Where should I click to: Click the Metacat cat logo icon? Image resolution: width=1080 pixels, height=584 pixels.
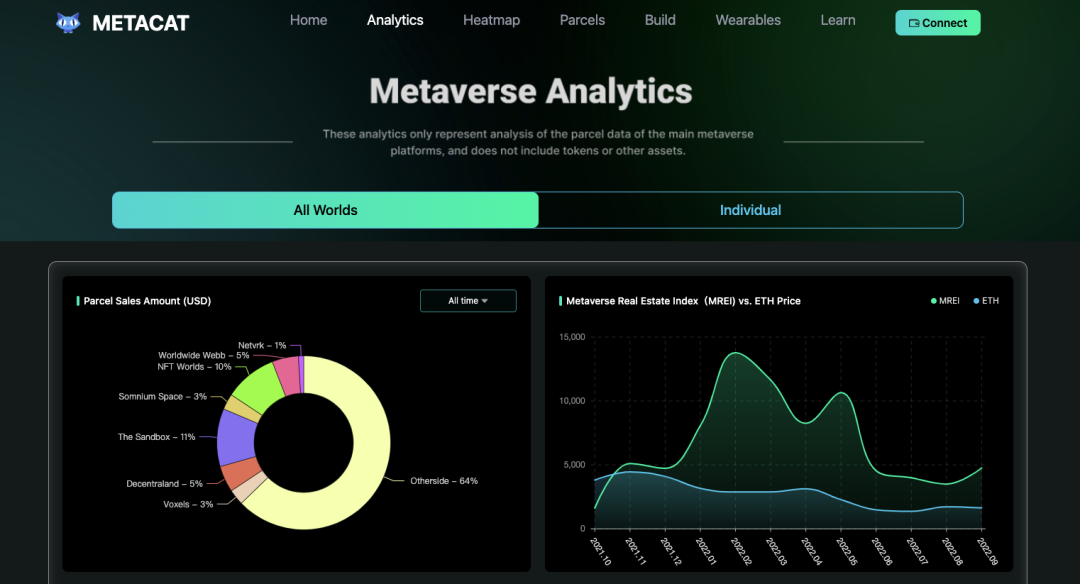[68, 23]
